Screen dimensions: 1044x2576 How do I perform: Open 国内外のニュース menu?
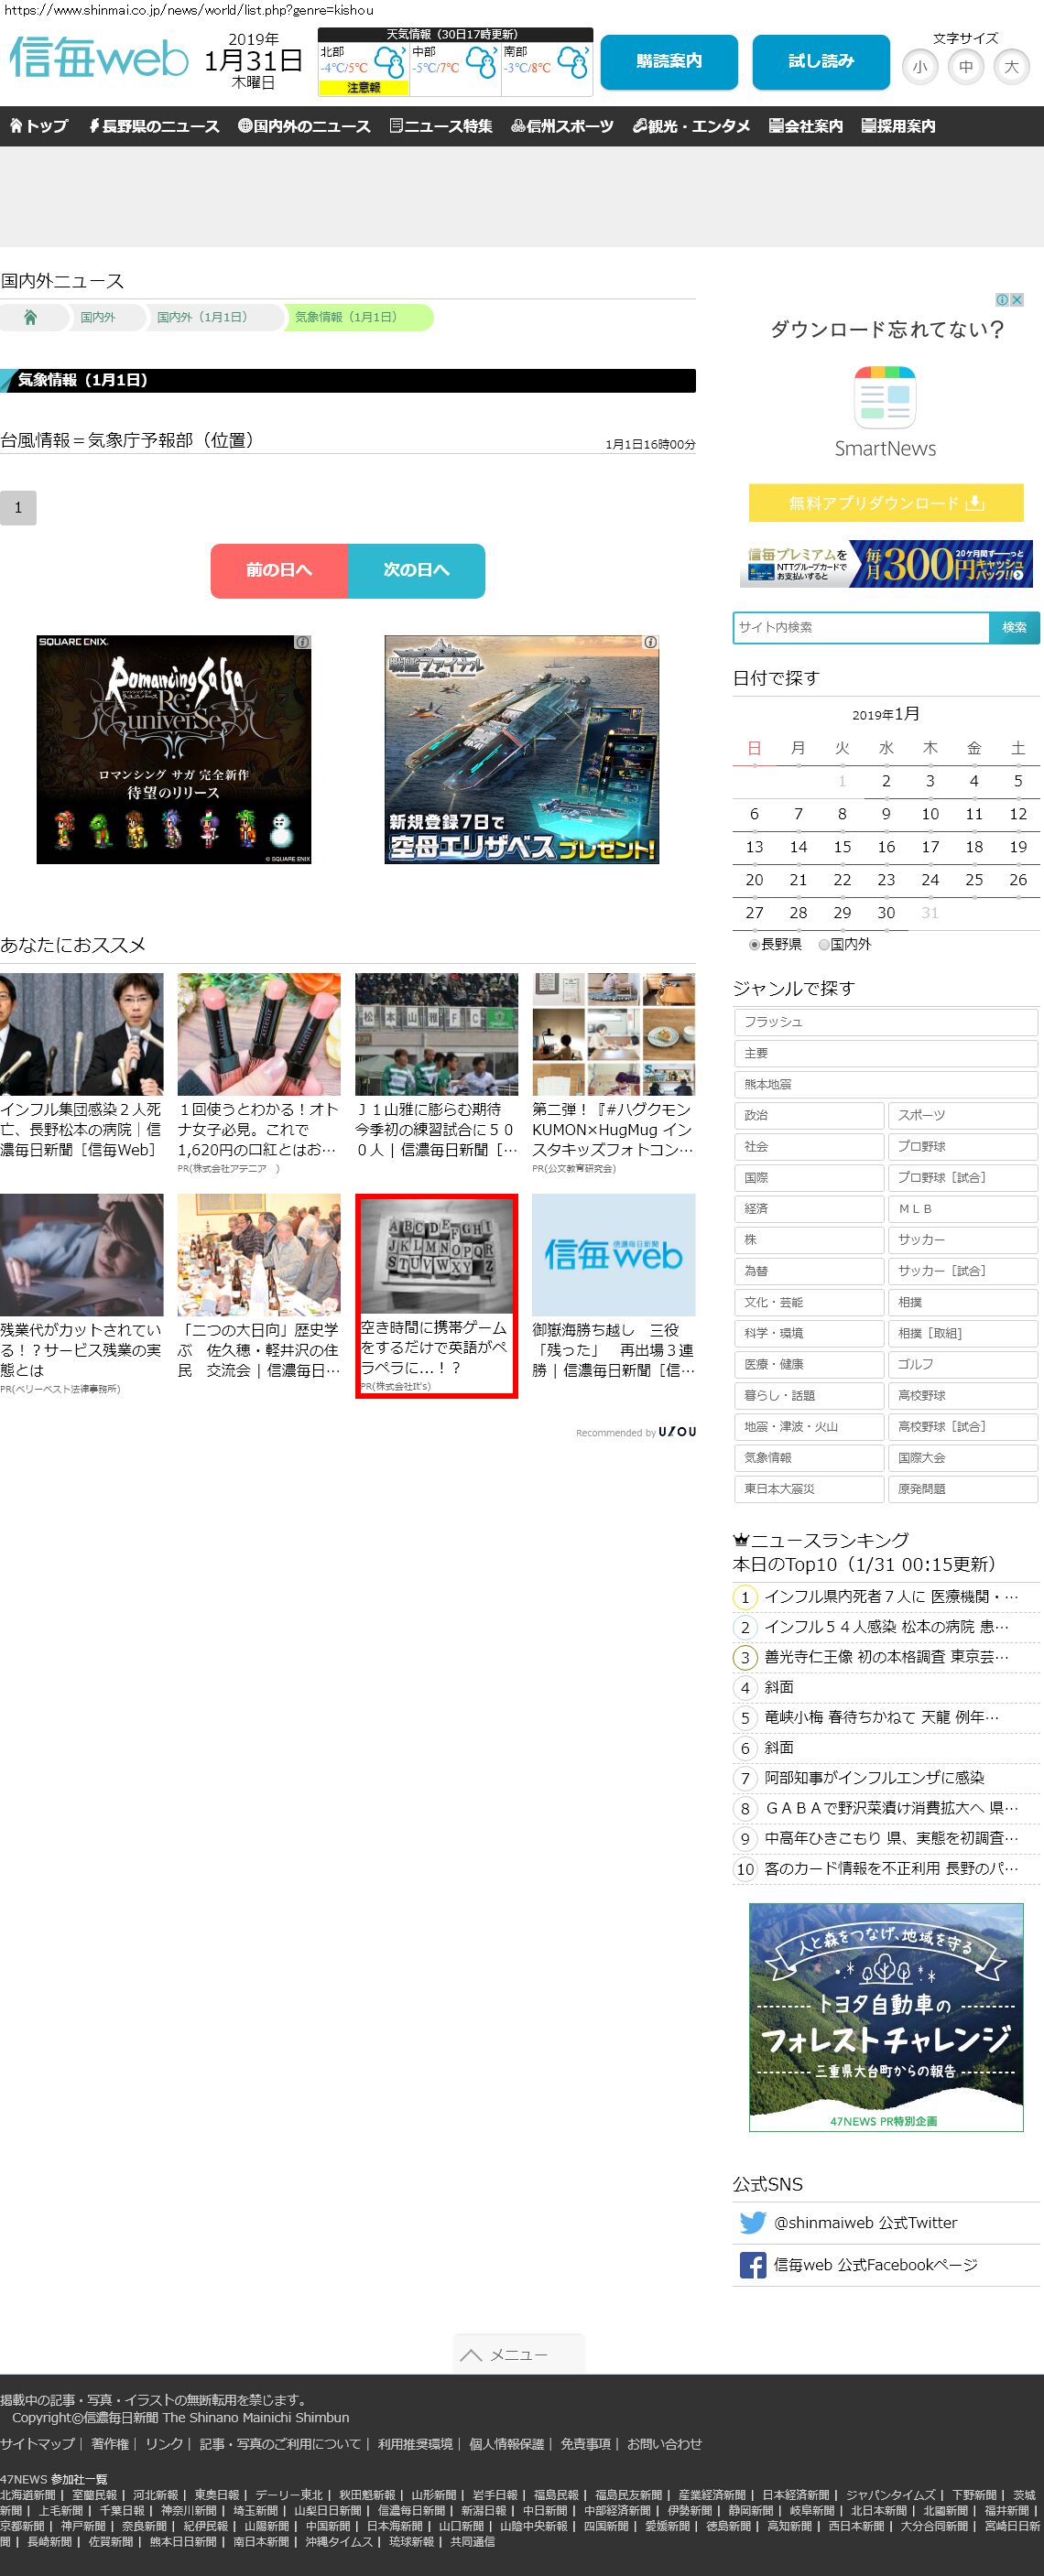point(305,126)
